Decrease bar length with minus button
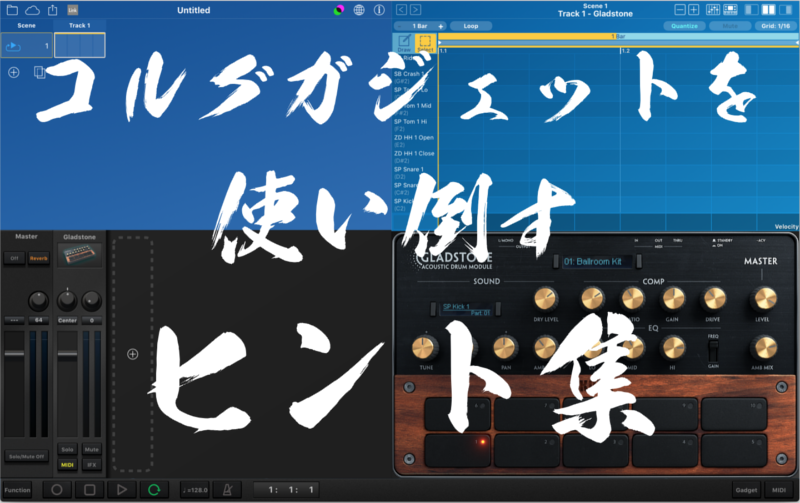Screen dimensions: 800x503 point(400,26)
